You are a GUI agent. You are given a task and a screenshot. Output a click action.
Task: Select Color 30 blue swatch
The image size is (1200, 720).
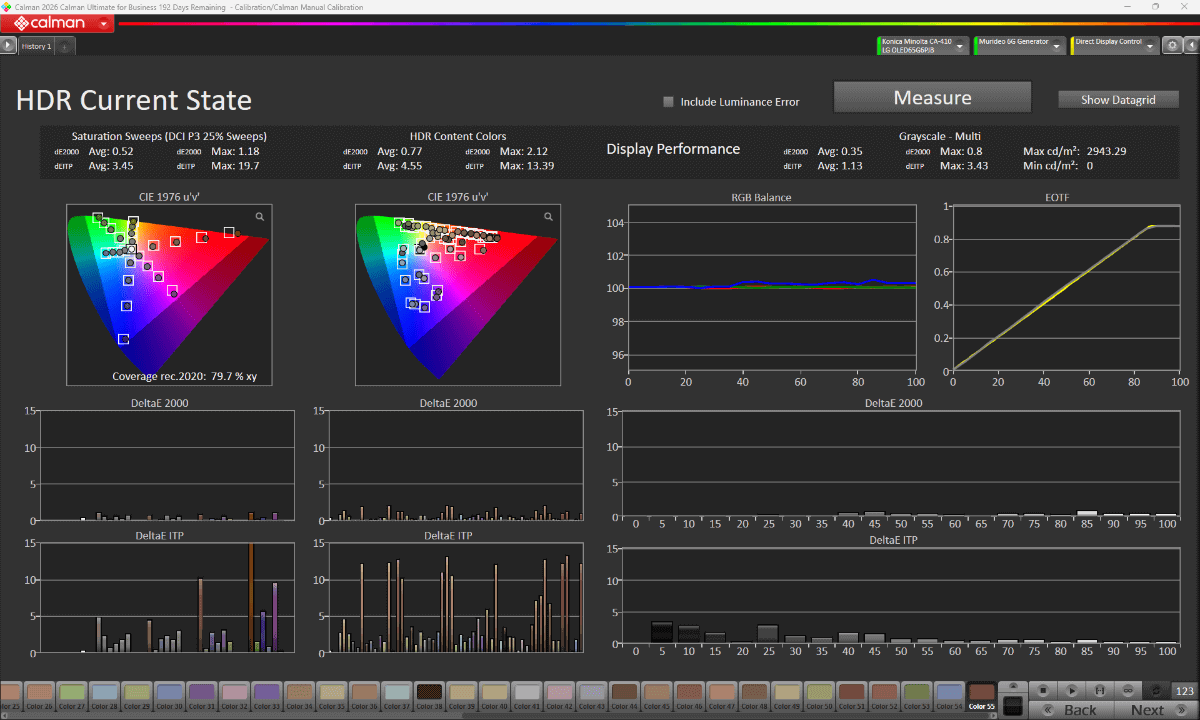tap(170, 697)
